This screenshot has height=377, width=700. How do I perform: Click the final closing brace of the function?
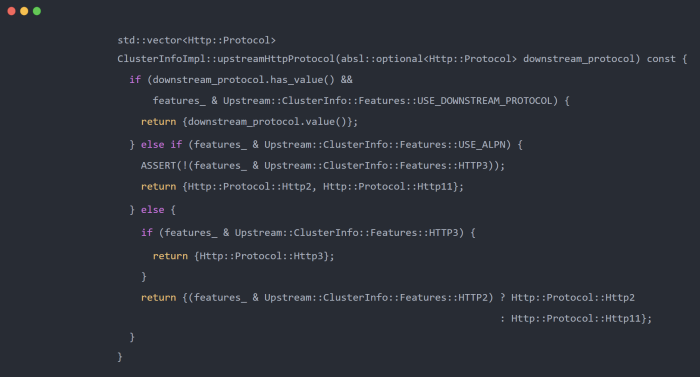click(120, 357)
